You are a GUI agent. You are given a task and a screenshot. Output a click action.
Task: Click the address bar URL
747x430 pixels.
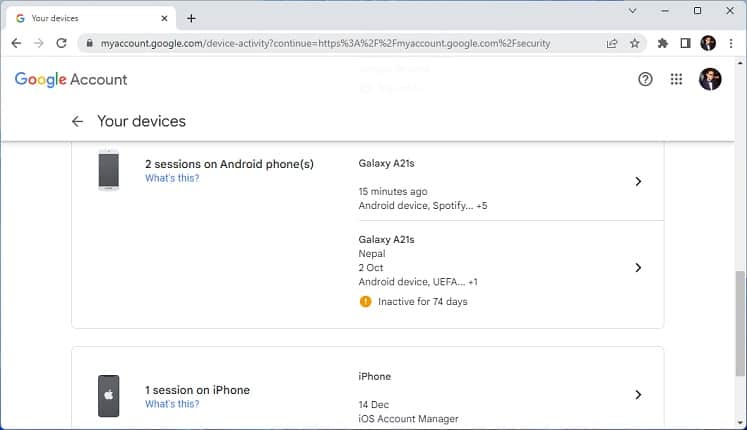click(x=325, y=43)
